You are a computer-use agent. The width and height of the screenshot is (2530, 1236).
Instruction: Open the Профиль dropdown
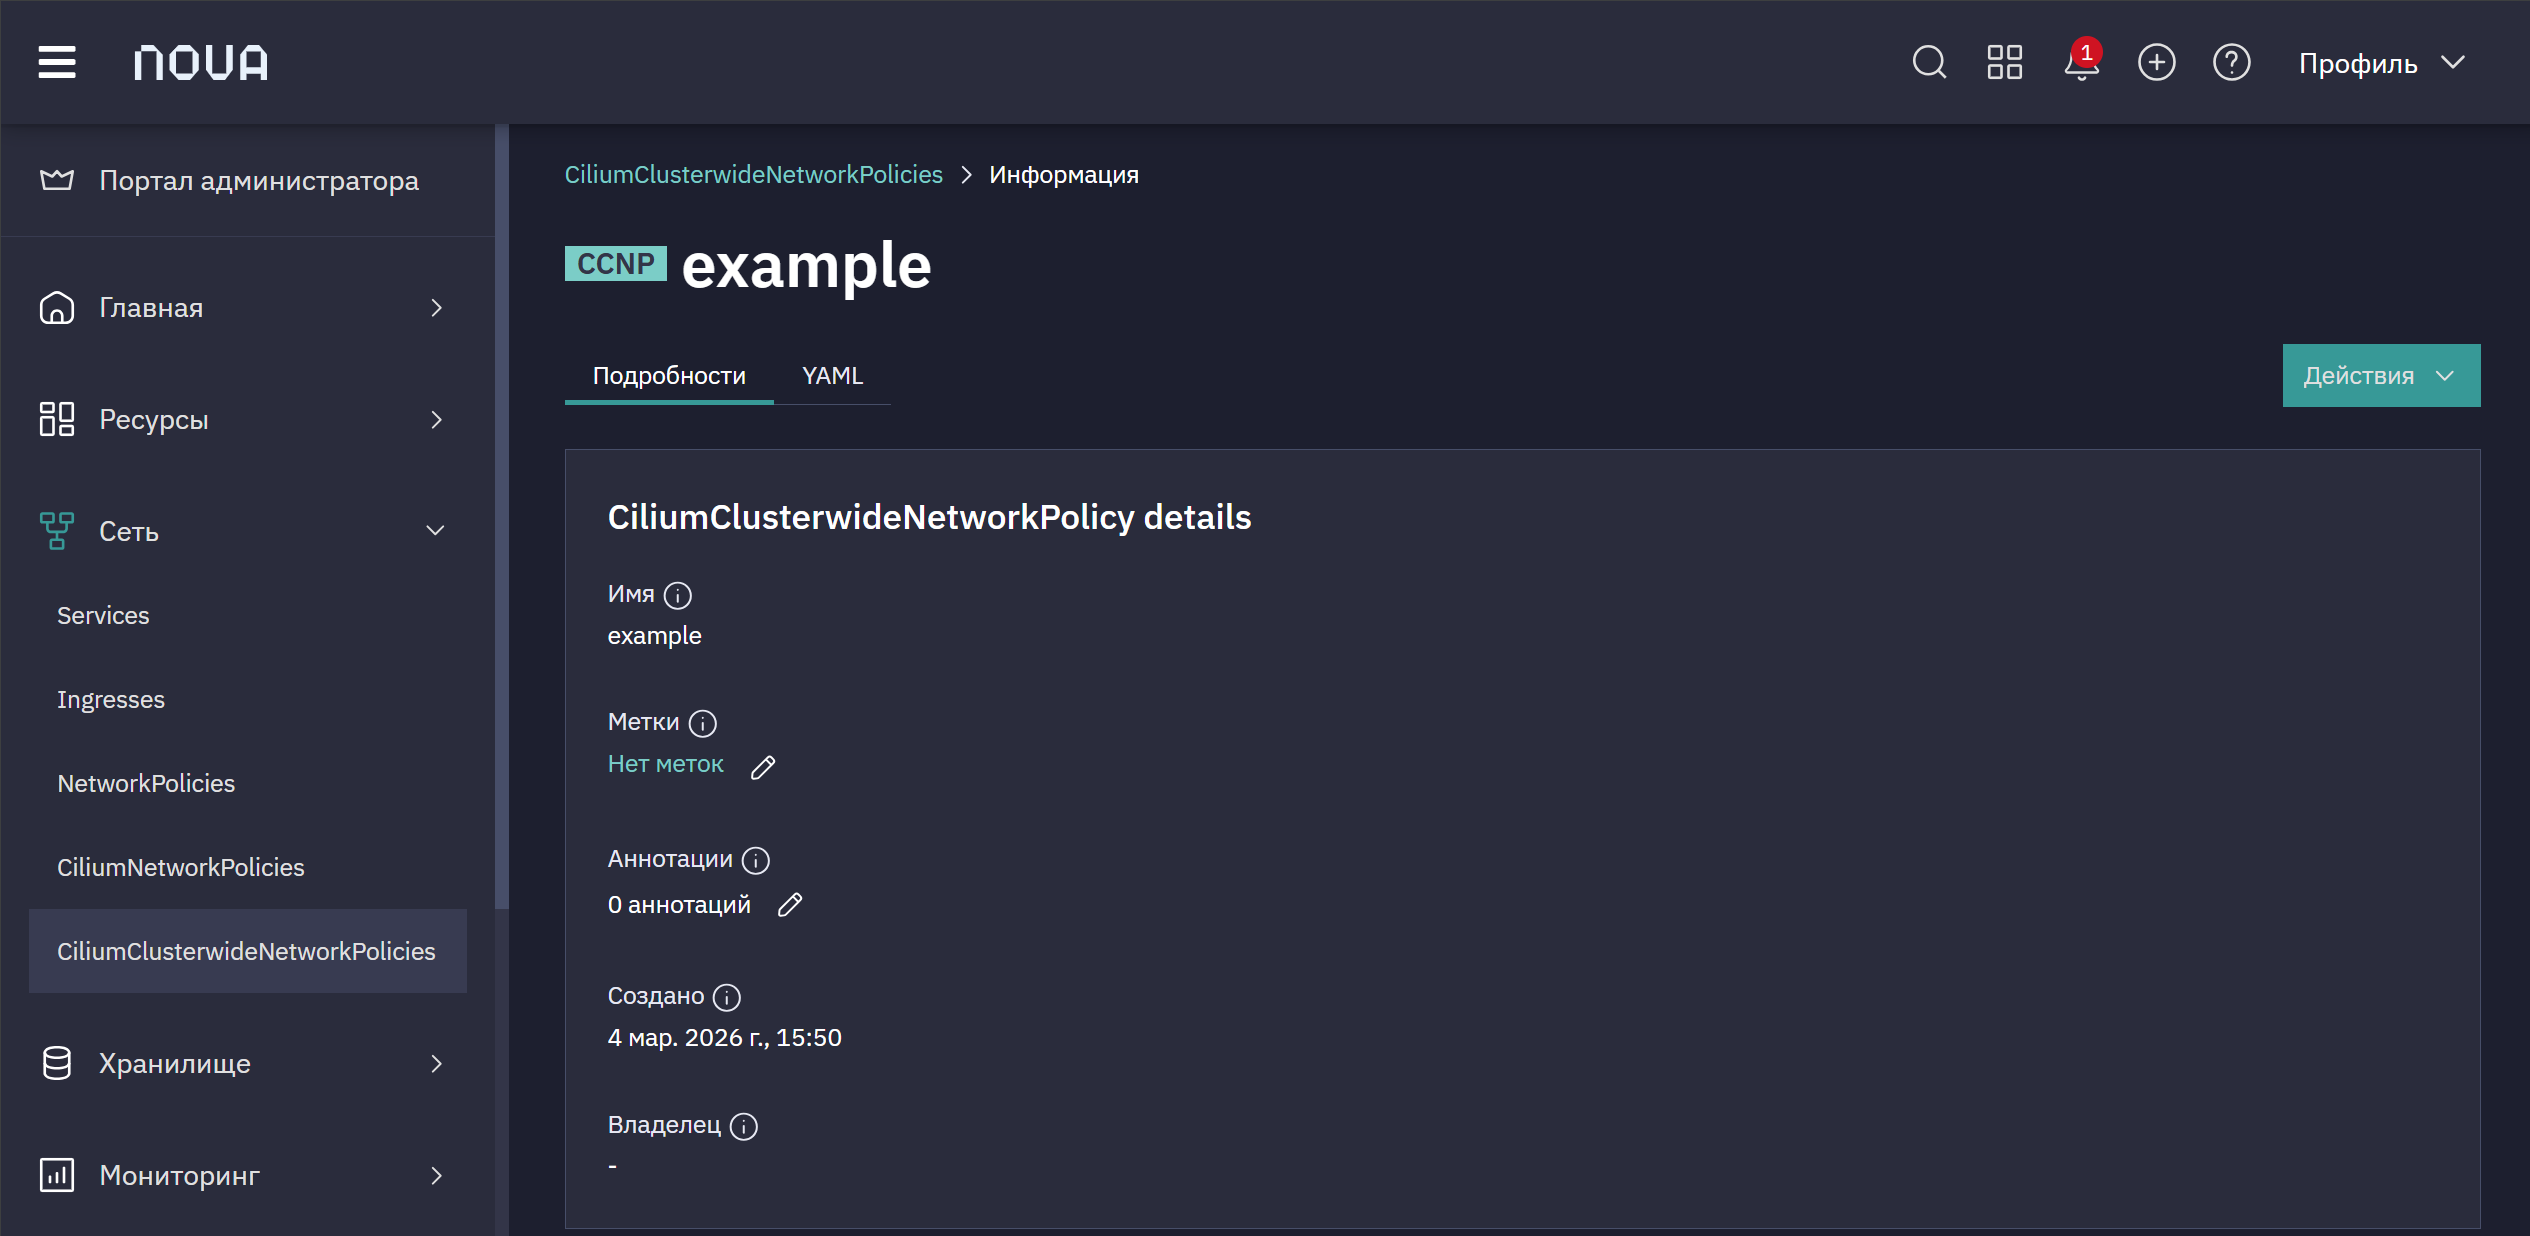tap(2381, 63)
